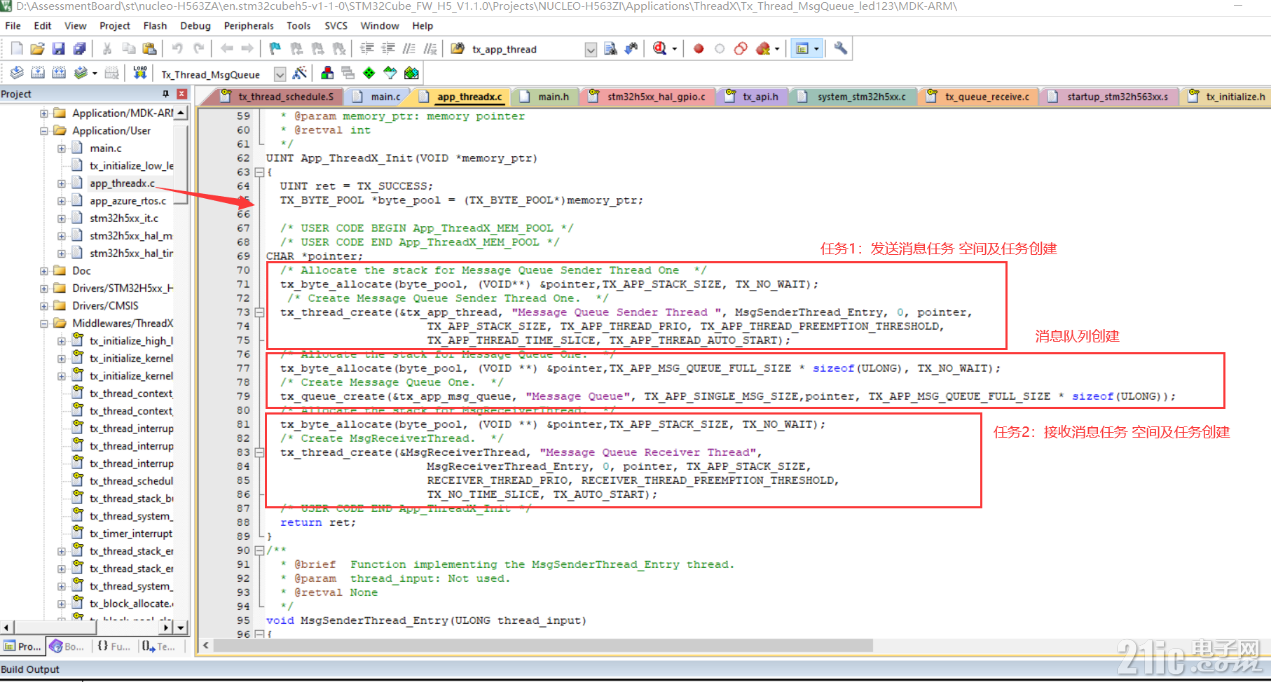The width and height of the screenshot is (1271, 682).
Task: Expand the Drivers/STM32H5xx folder node
Action: tap(45, 288)
